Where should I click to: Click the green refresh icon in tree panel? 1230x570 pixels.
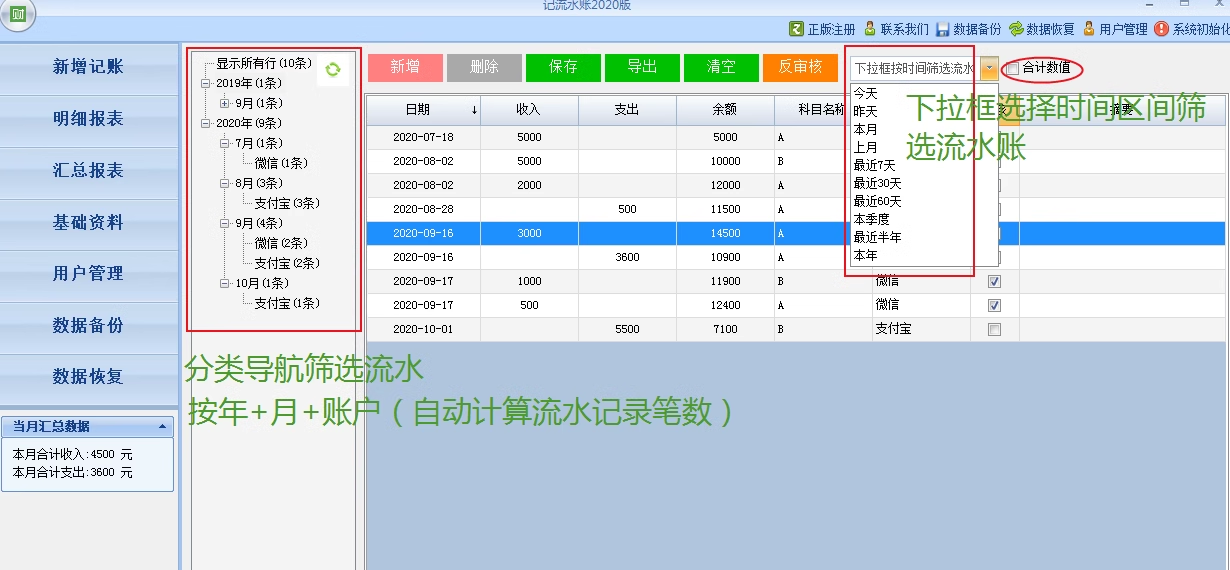click(333, 70)
